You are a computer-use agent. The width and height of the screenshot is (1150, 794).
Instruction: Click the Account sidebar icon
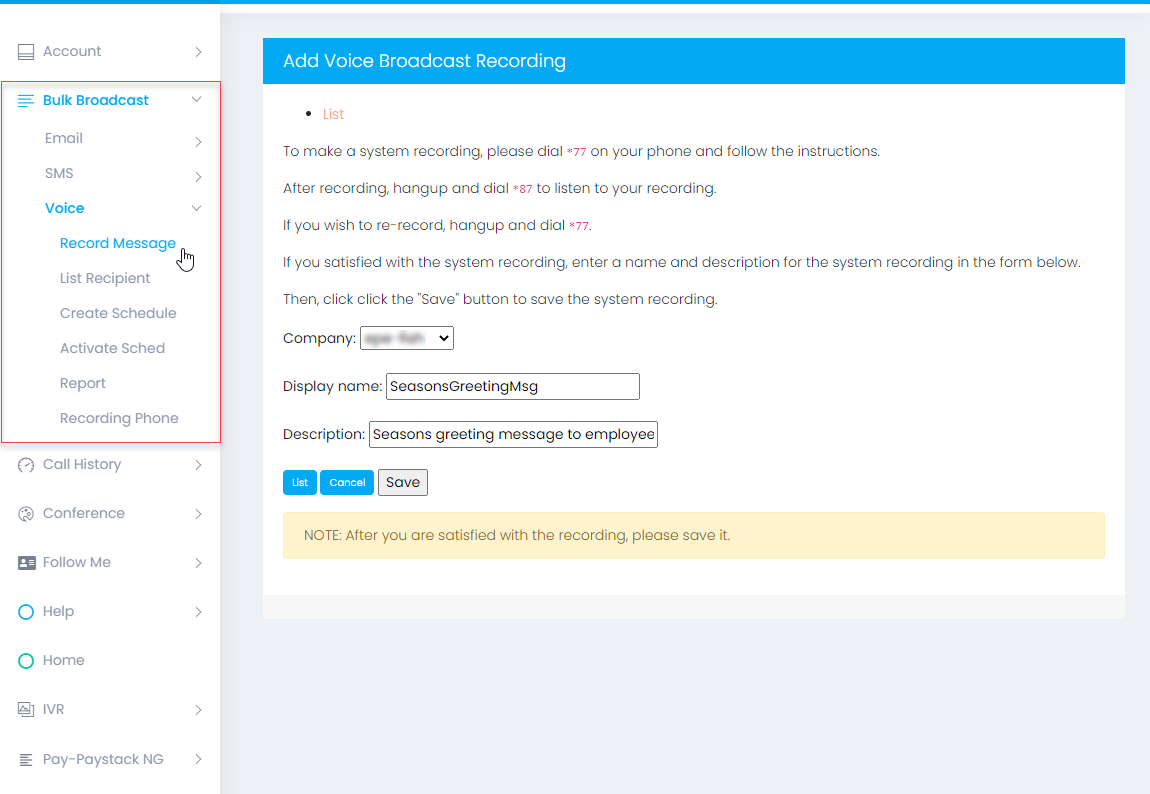24,51
